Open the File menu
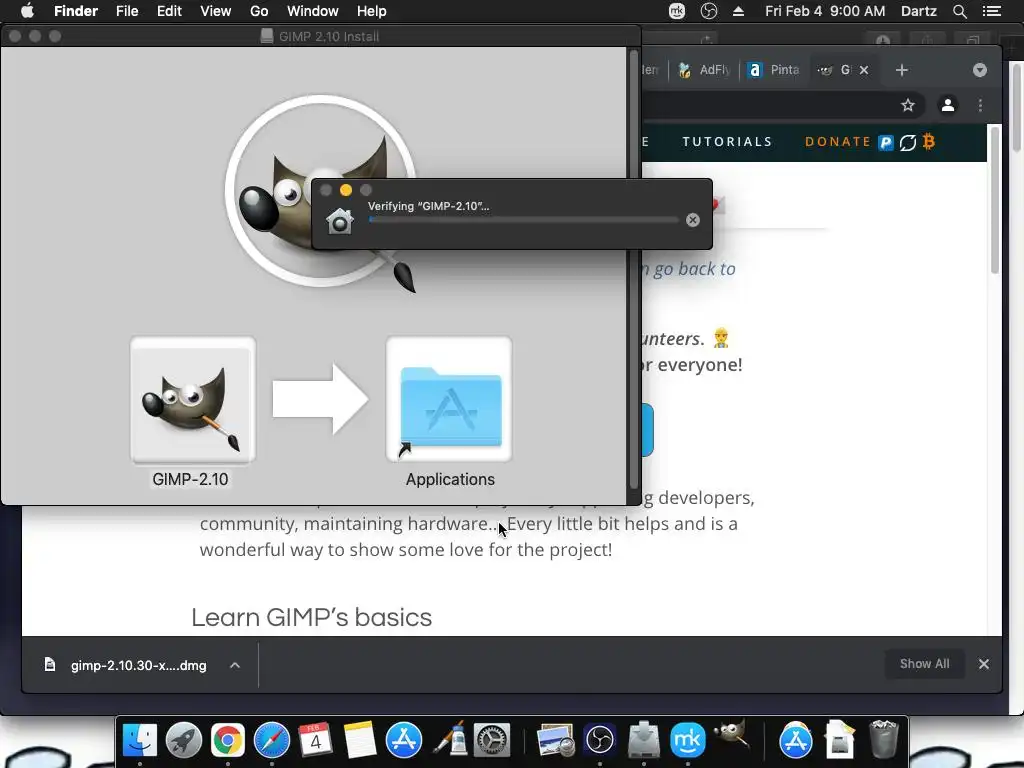Image resolution: width=1024 pixels, height=768 pixels. [x=127, y=11]
